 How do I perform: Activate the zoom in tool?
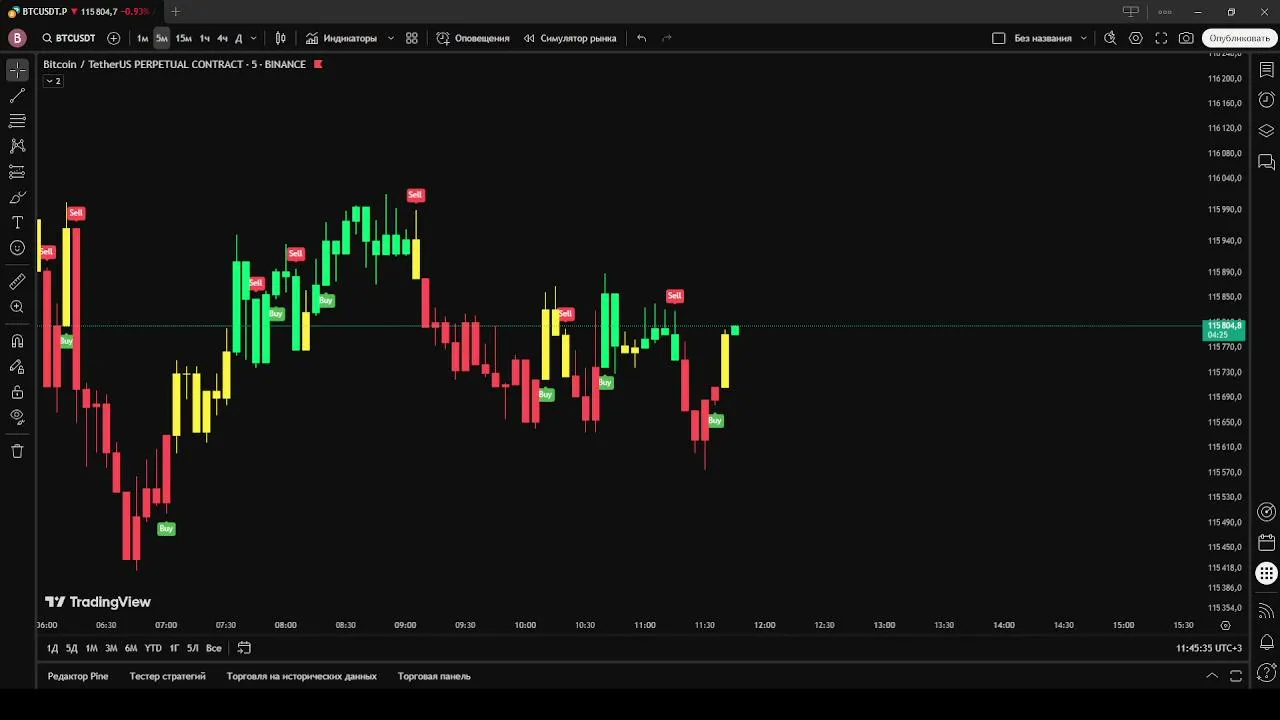[x=17, y=307]
